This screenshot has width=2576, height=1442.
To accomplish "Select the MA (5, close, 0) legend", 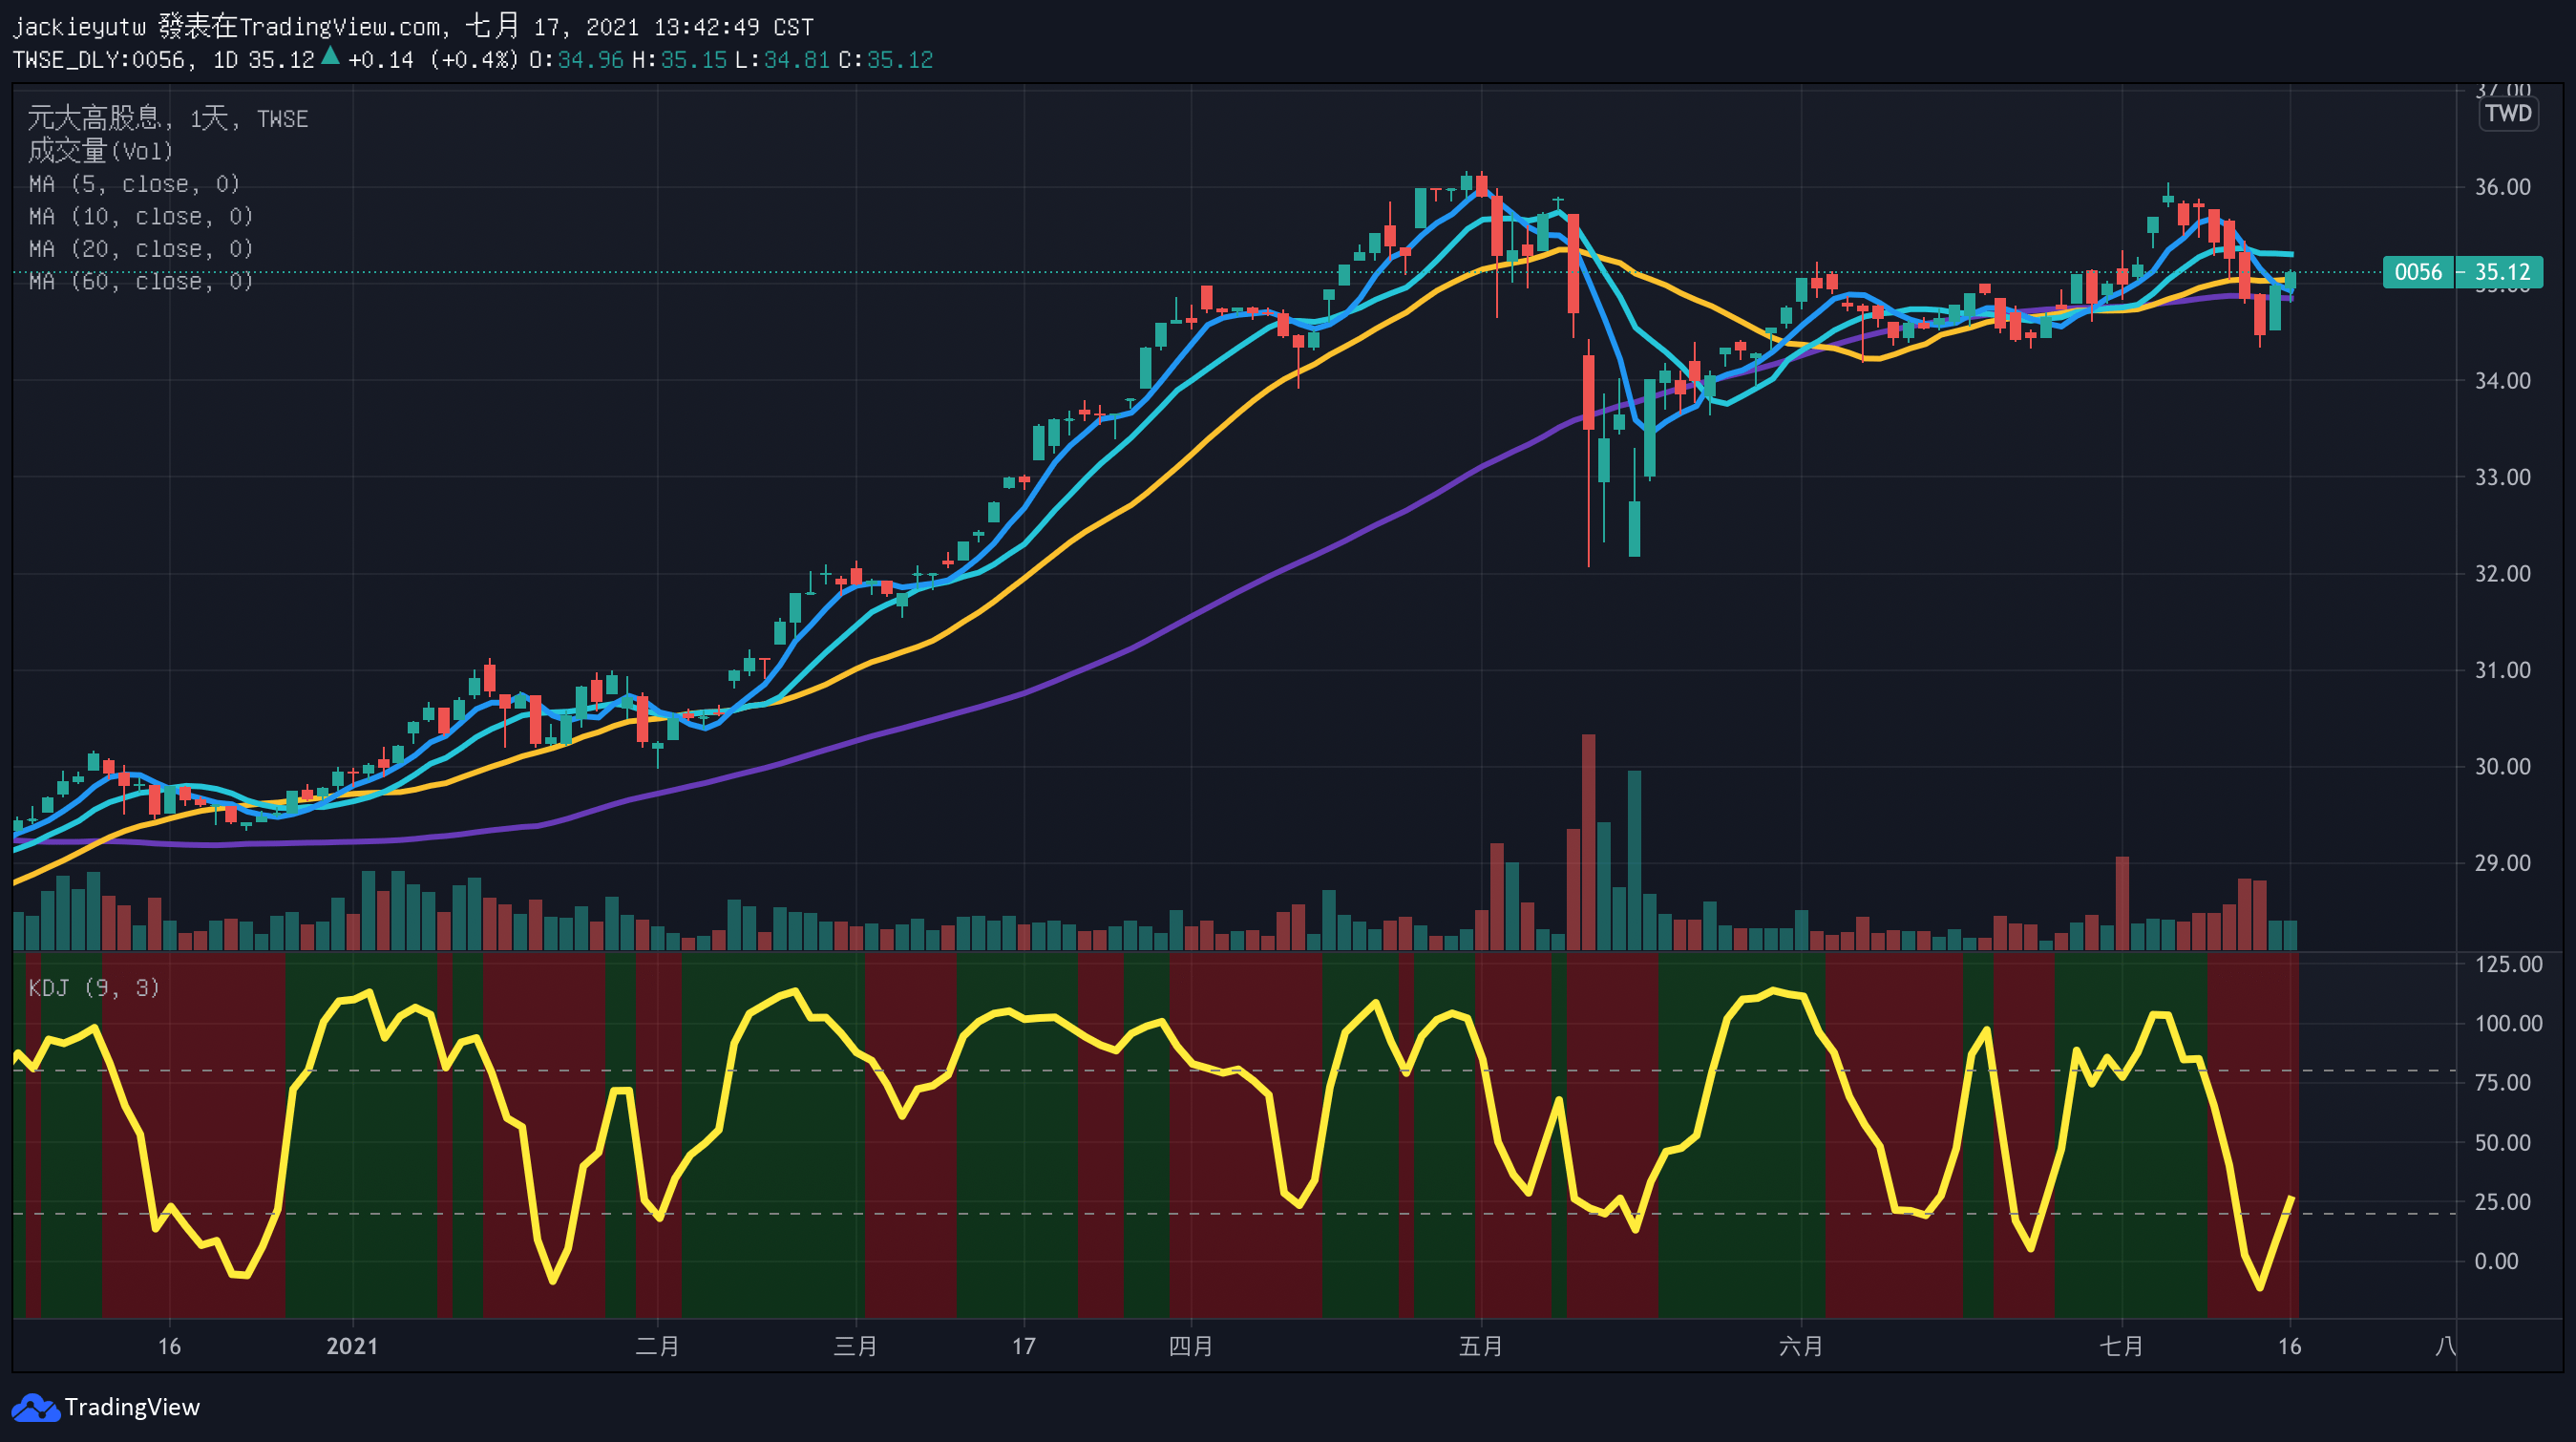I will click(x=134, y=184).
